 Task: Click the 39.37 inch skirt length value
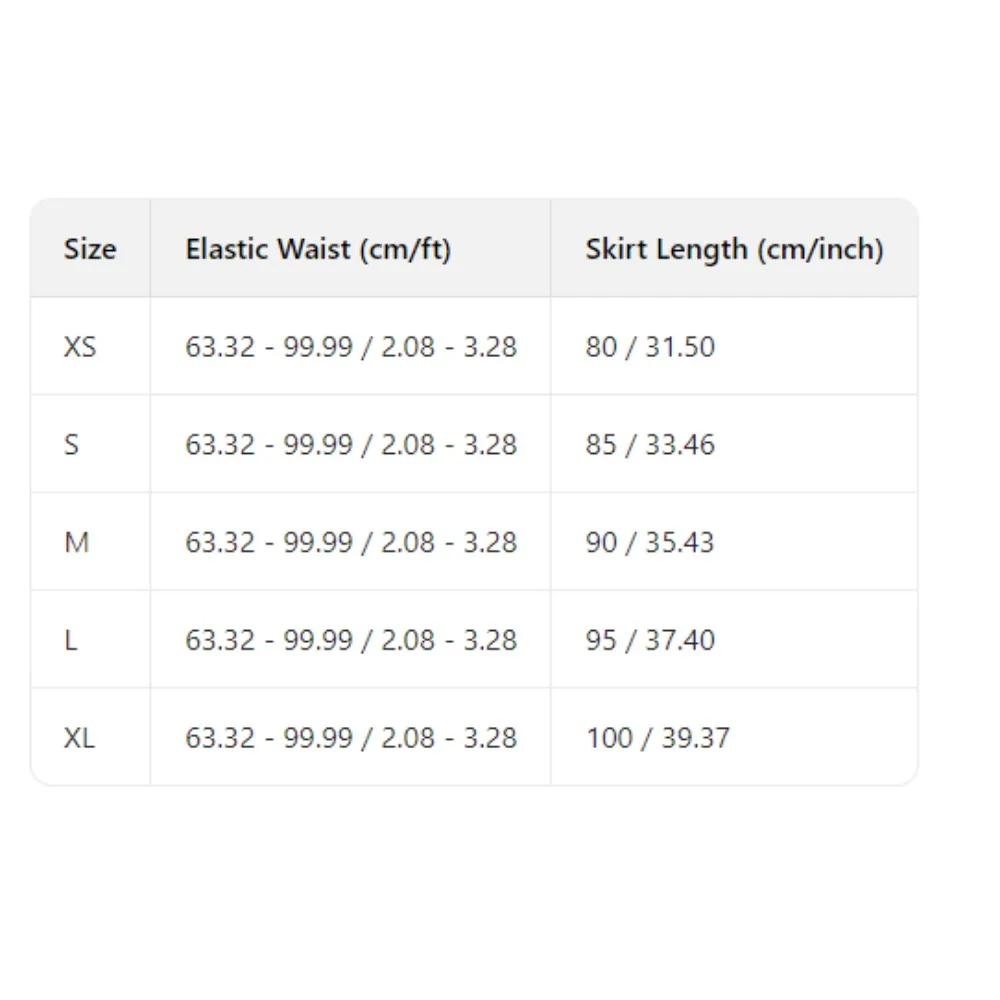click(x=694, y=738)
